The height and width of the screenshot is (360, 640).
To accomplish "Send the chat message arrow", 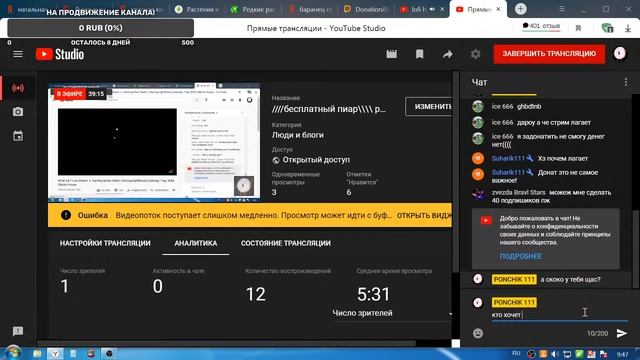I will 622,333.
